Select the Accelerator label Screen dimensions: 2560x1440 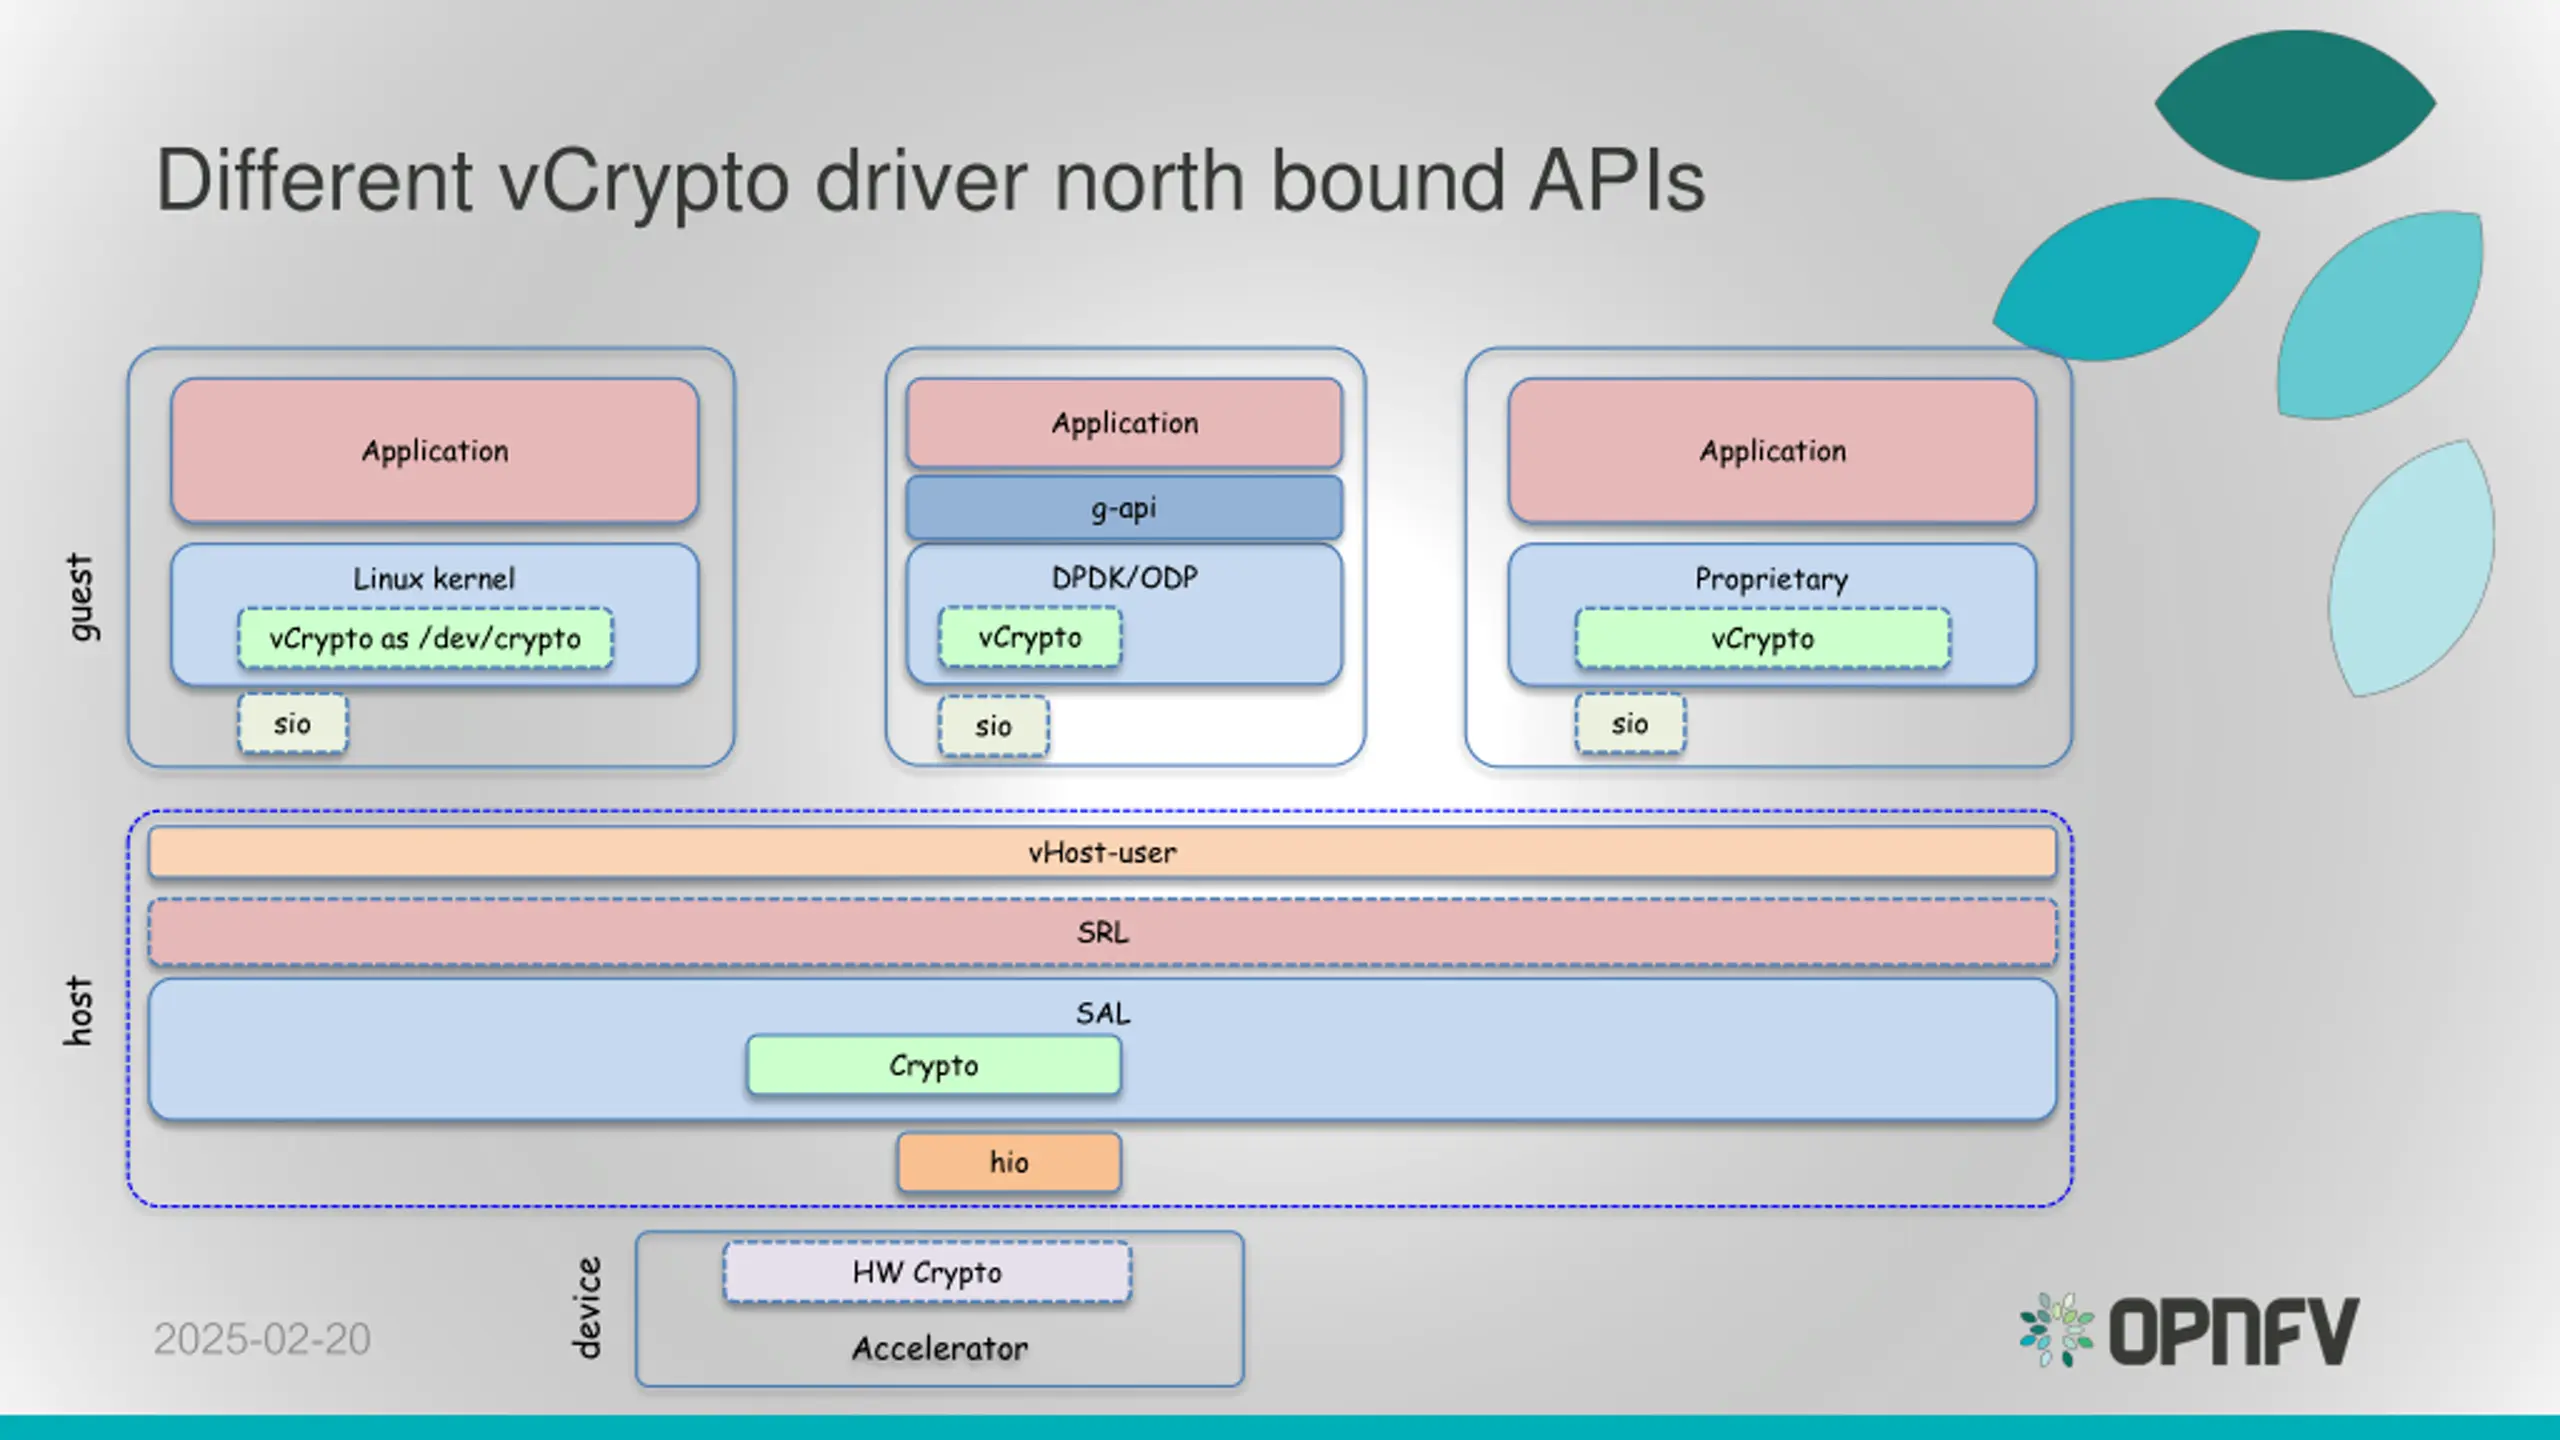[x=939, y=1349]
